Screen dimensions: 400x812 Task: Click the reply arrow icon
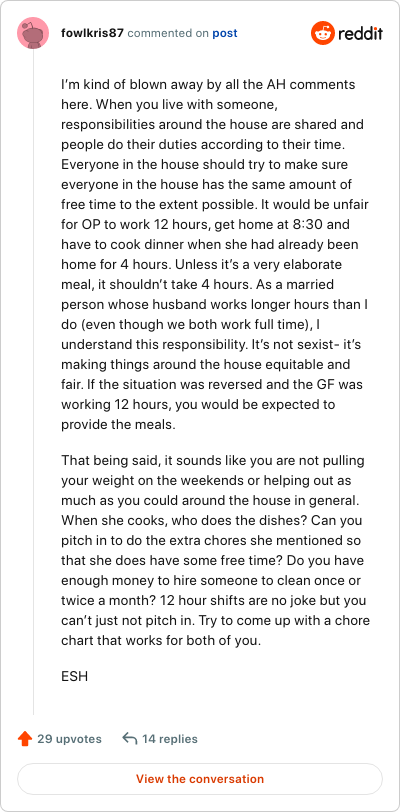click(130, 738)
